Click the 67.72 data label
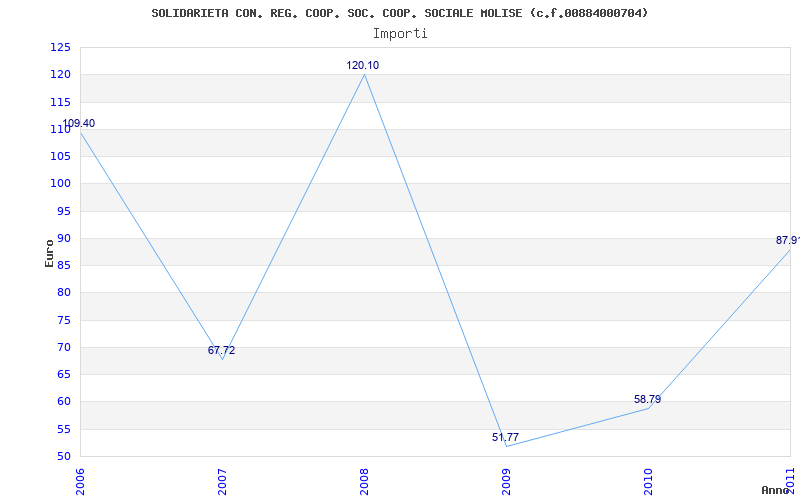800x500 pixels. [x=221, y=351]
